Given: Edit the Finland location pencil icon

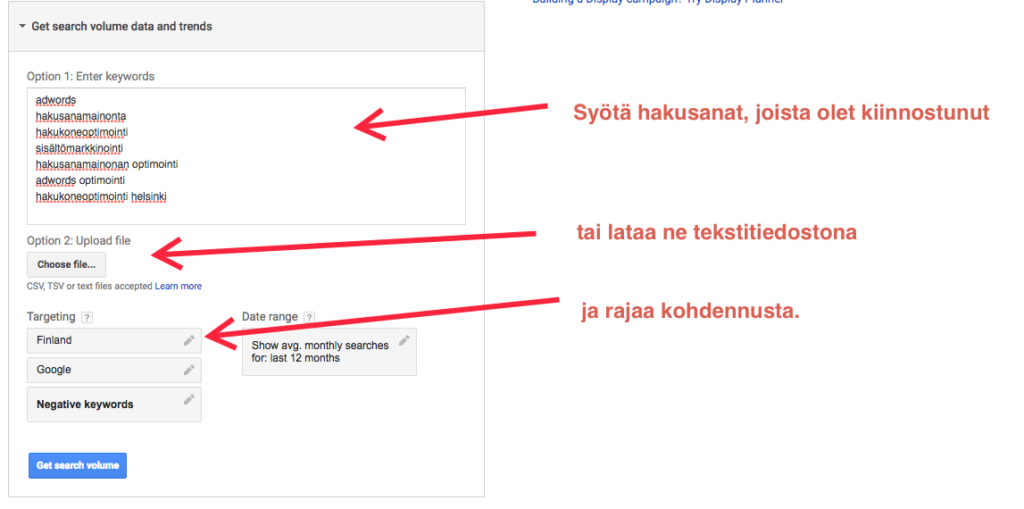Looking at the screenshot, I should (189, 340).
